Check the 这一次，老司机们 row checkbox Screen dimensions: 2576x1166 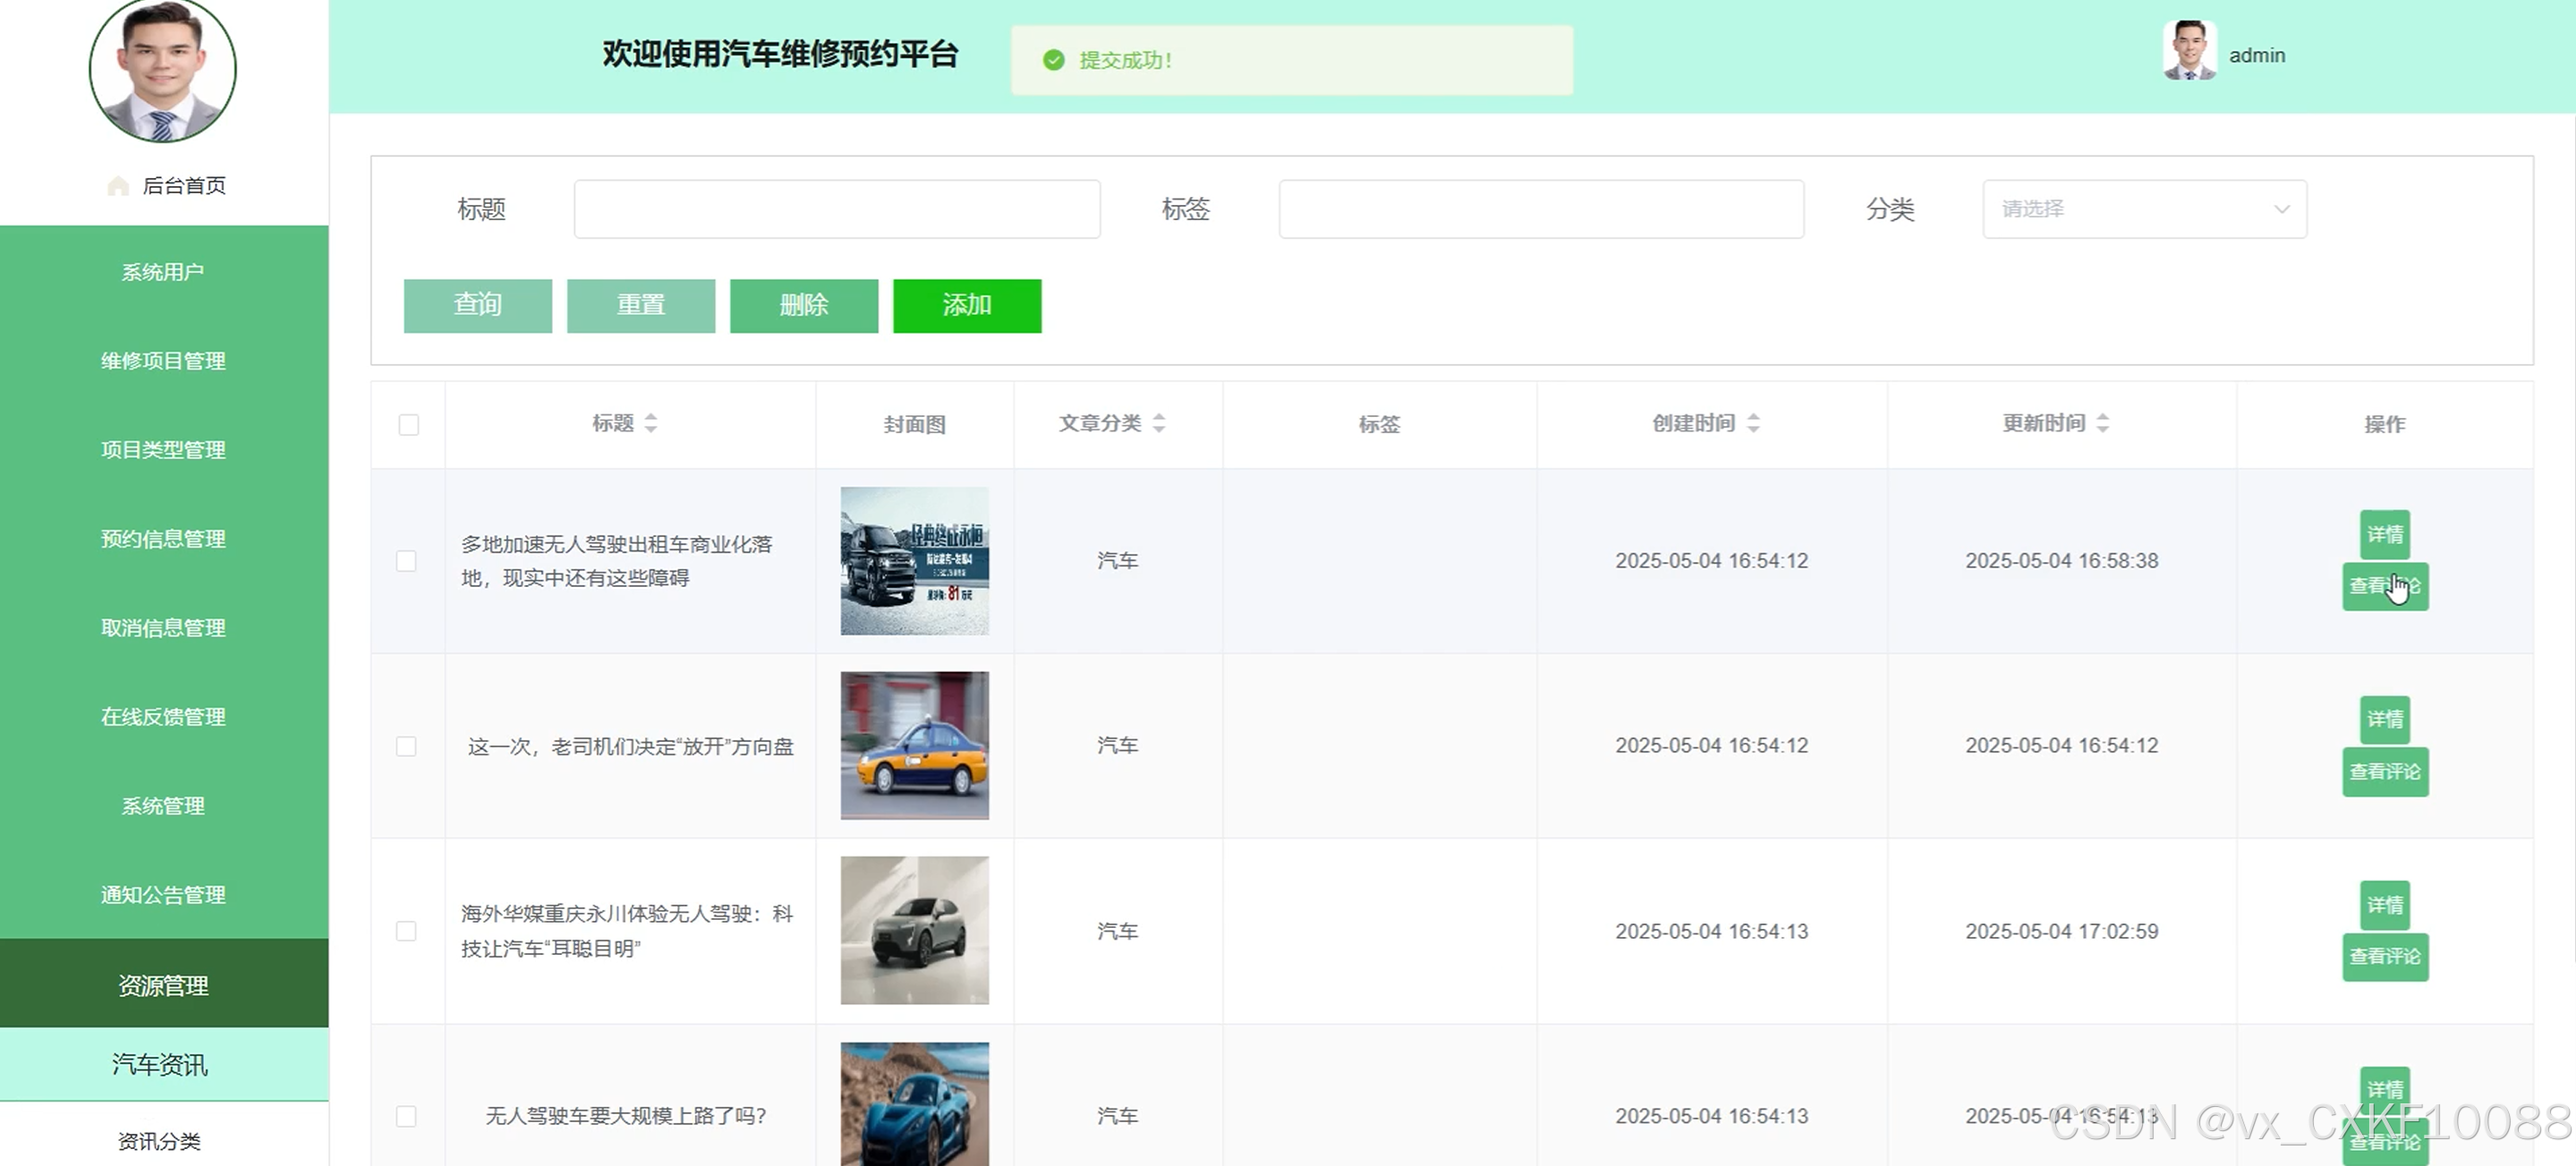[x=406, y=746]
